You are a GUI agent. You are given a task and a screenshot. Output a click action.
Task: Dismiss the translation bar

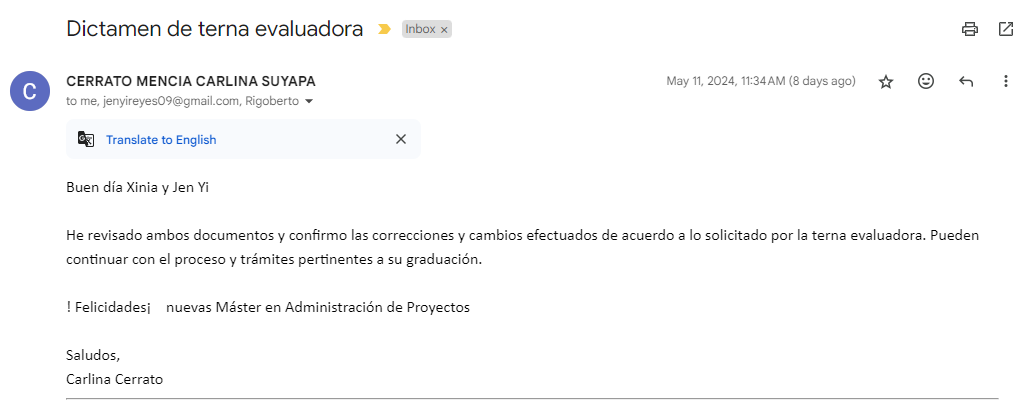[x=401, y=140]
